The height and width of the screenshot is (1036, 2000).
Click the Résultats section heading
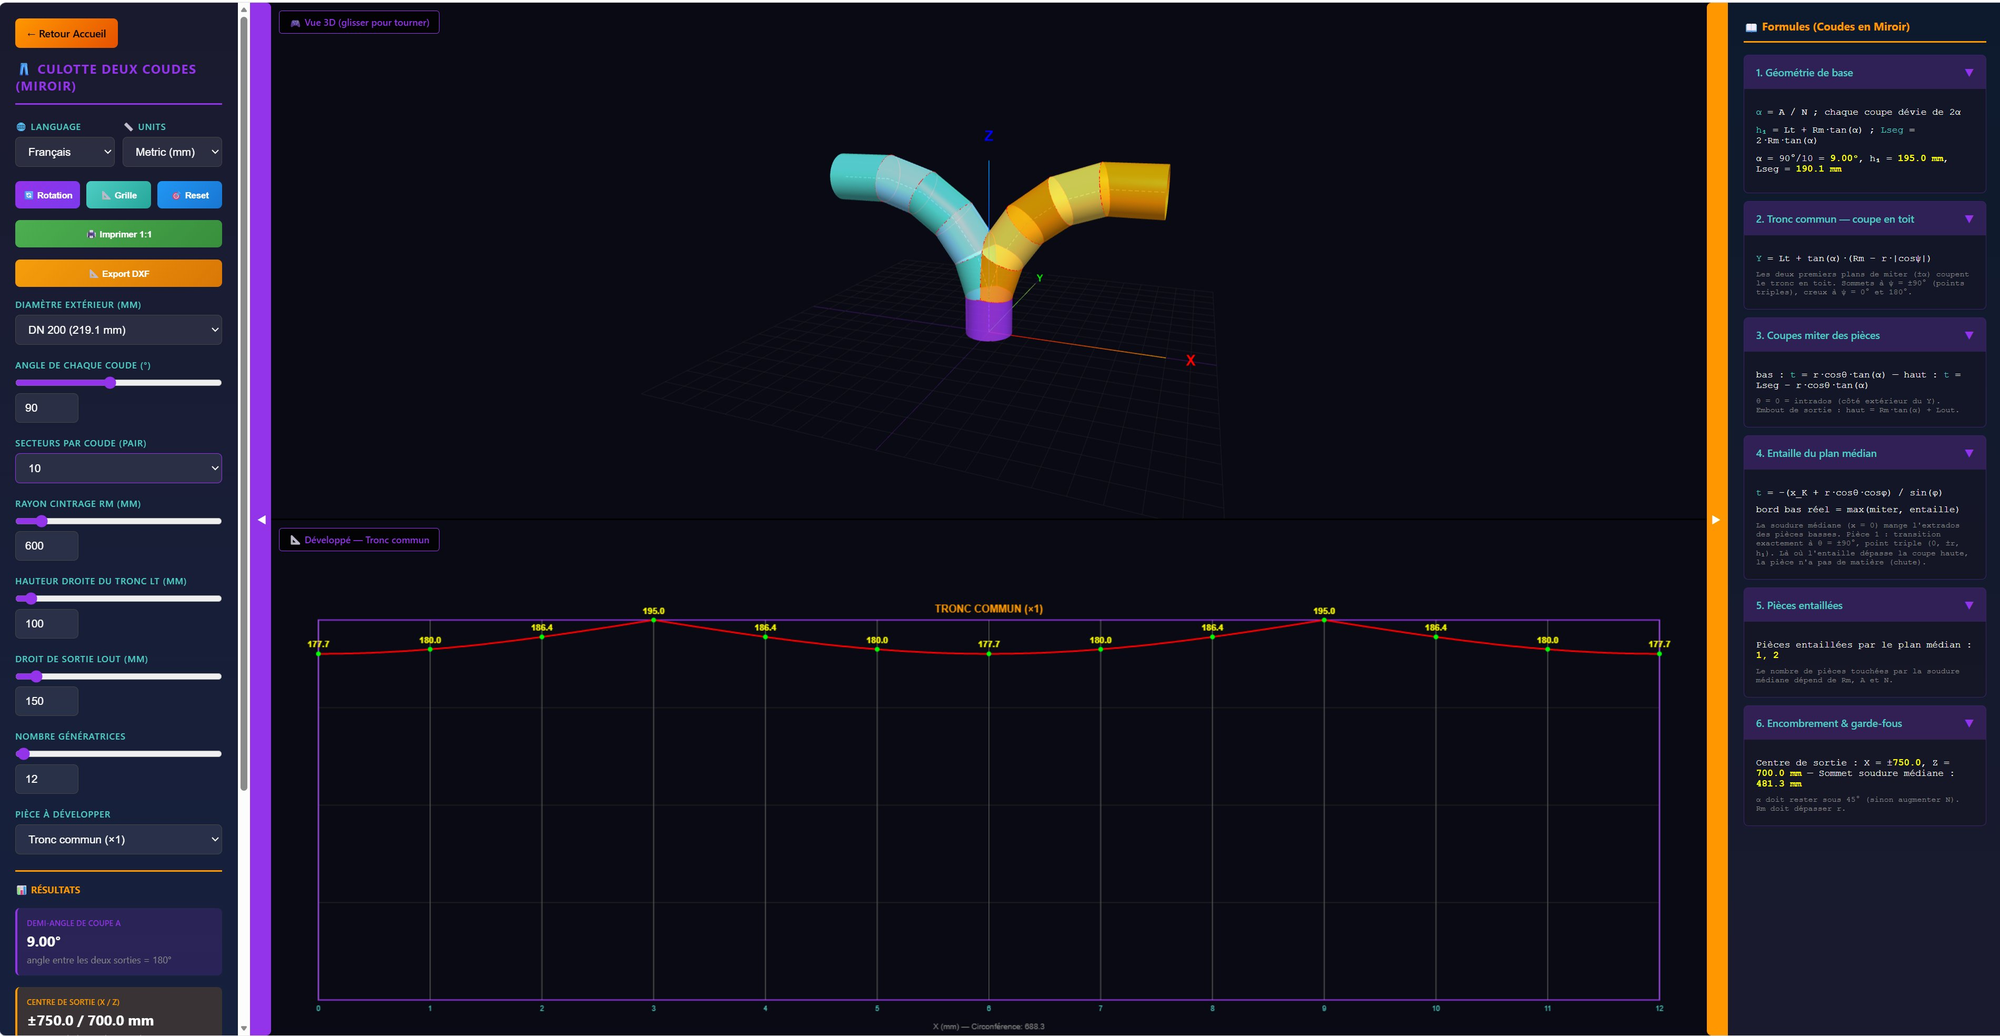pos(55,890)
